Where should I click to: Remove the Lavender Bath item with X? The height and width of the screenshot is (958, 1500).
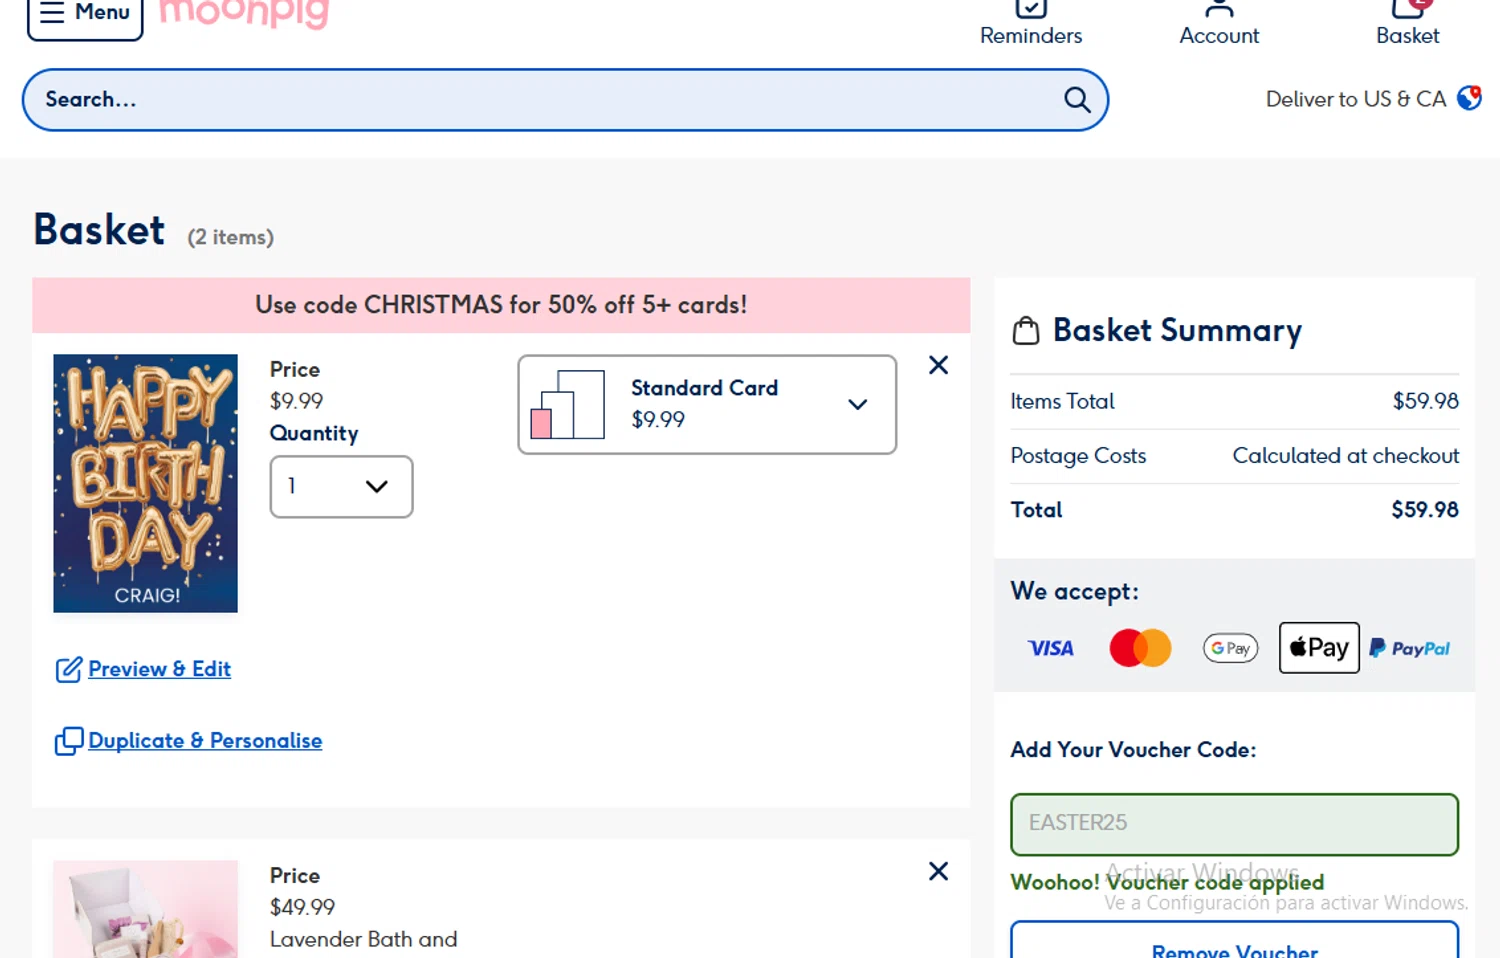(938, 871)
